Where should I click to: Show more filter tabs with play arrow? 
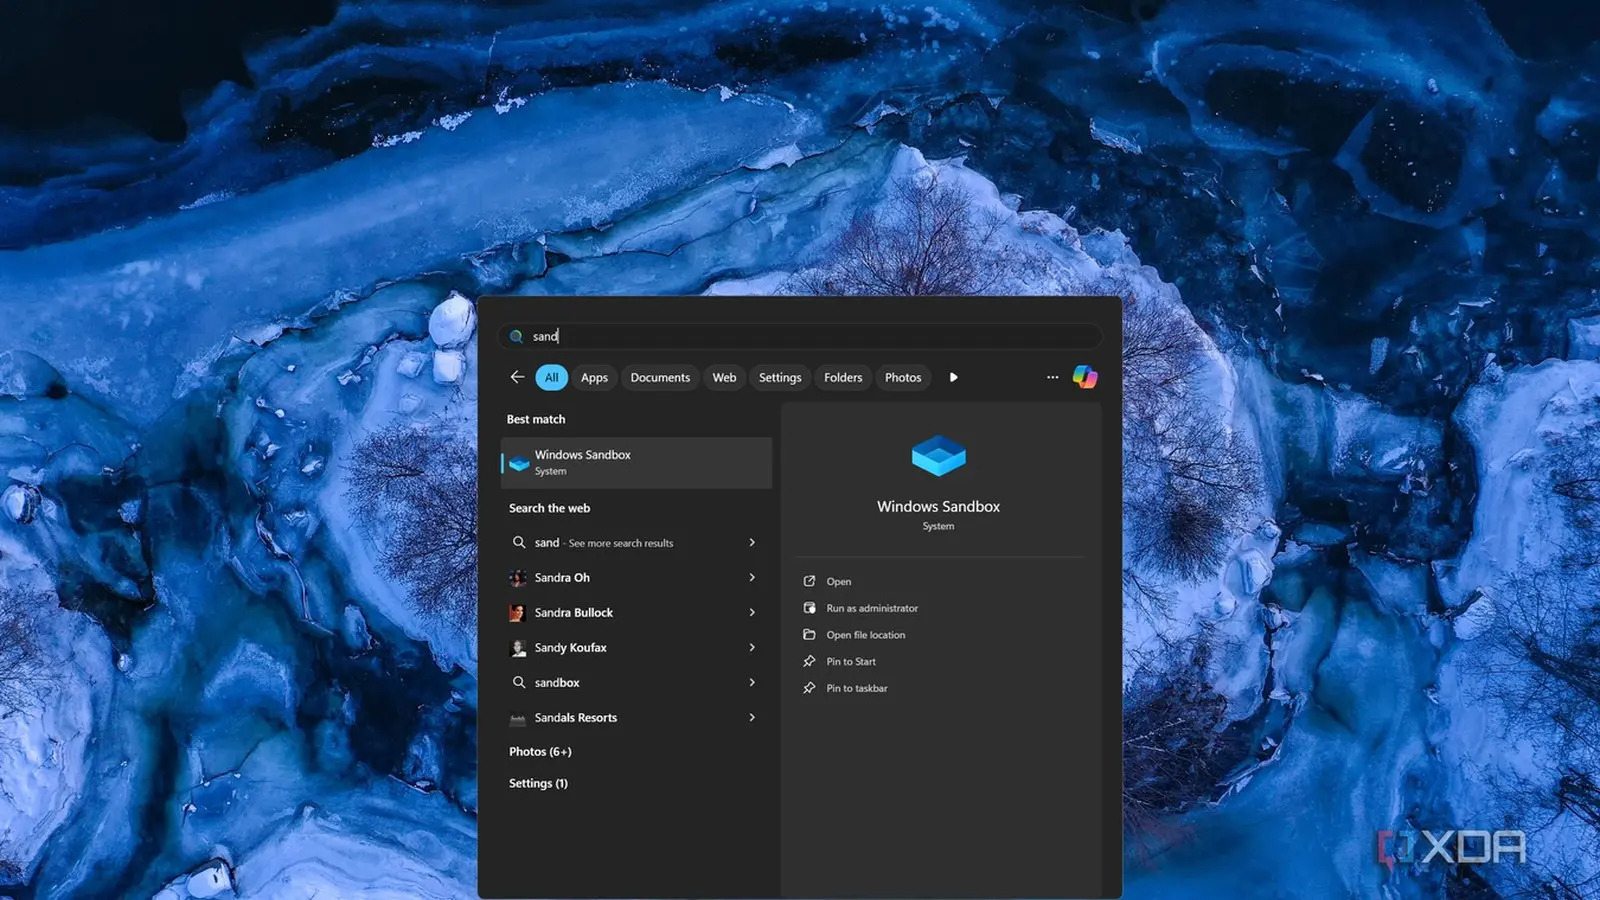[953, 377]
